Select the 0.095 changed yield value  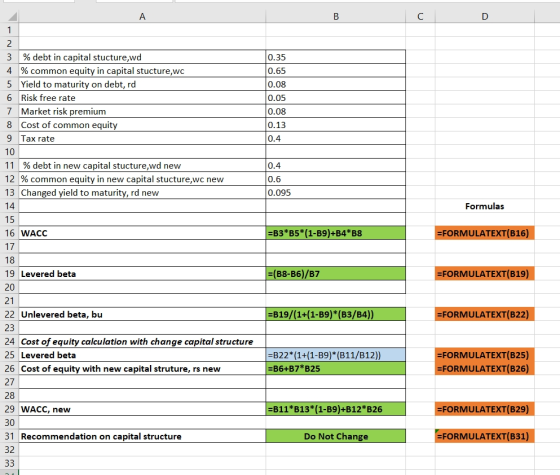tap(336, 192)
